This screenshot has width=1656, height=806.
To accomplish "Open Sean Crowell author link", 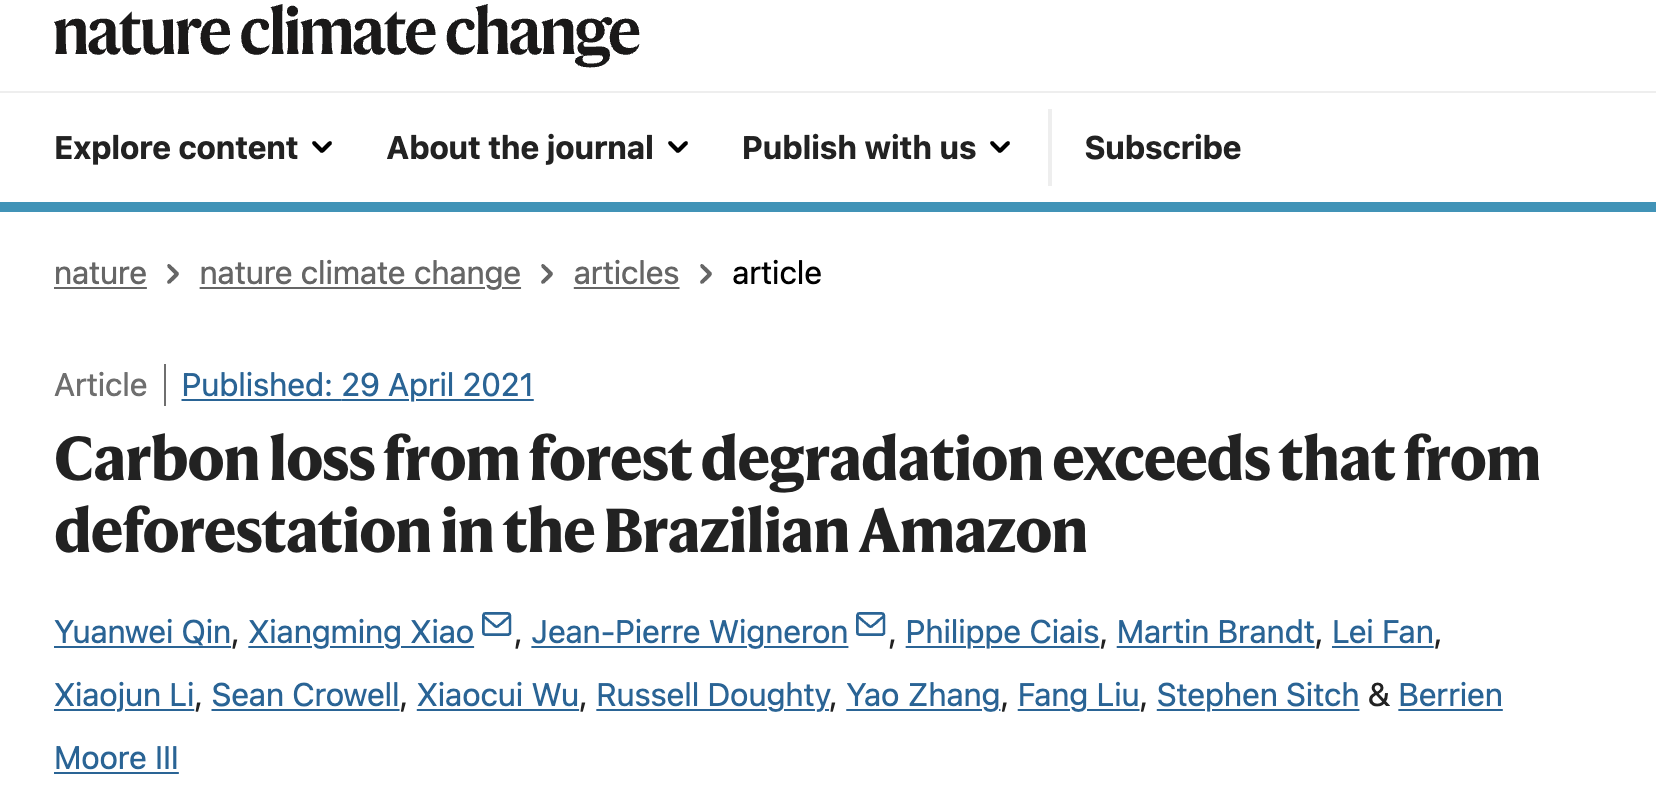I will 305,695.
